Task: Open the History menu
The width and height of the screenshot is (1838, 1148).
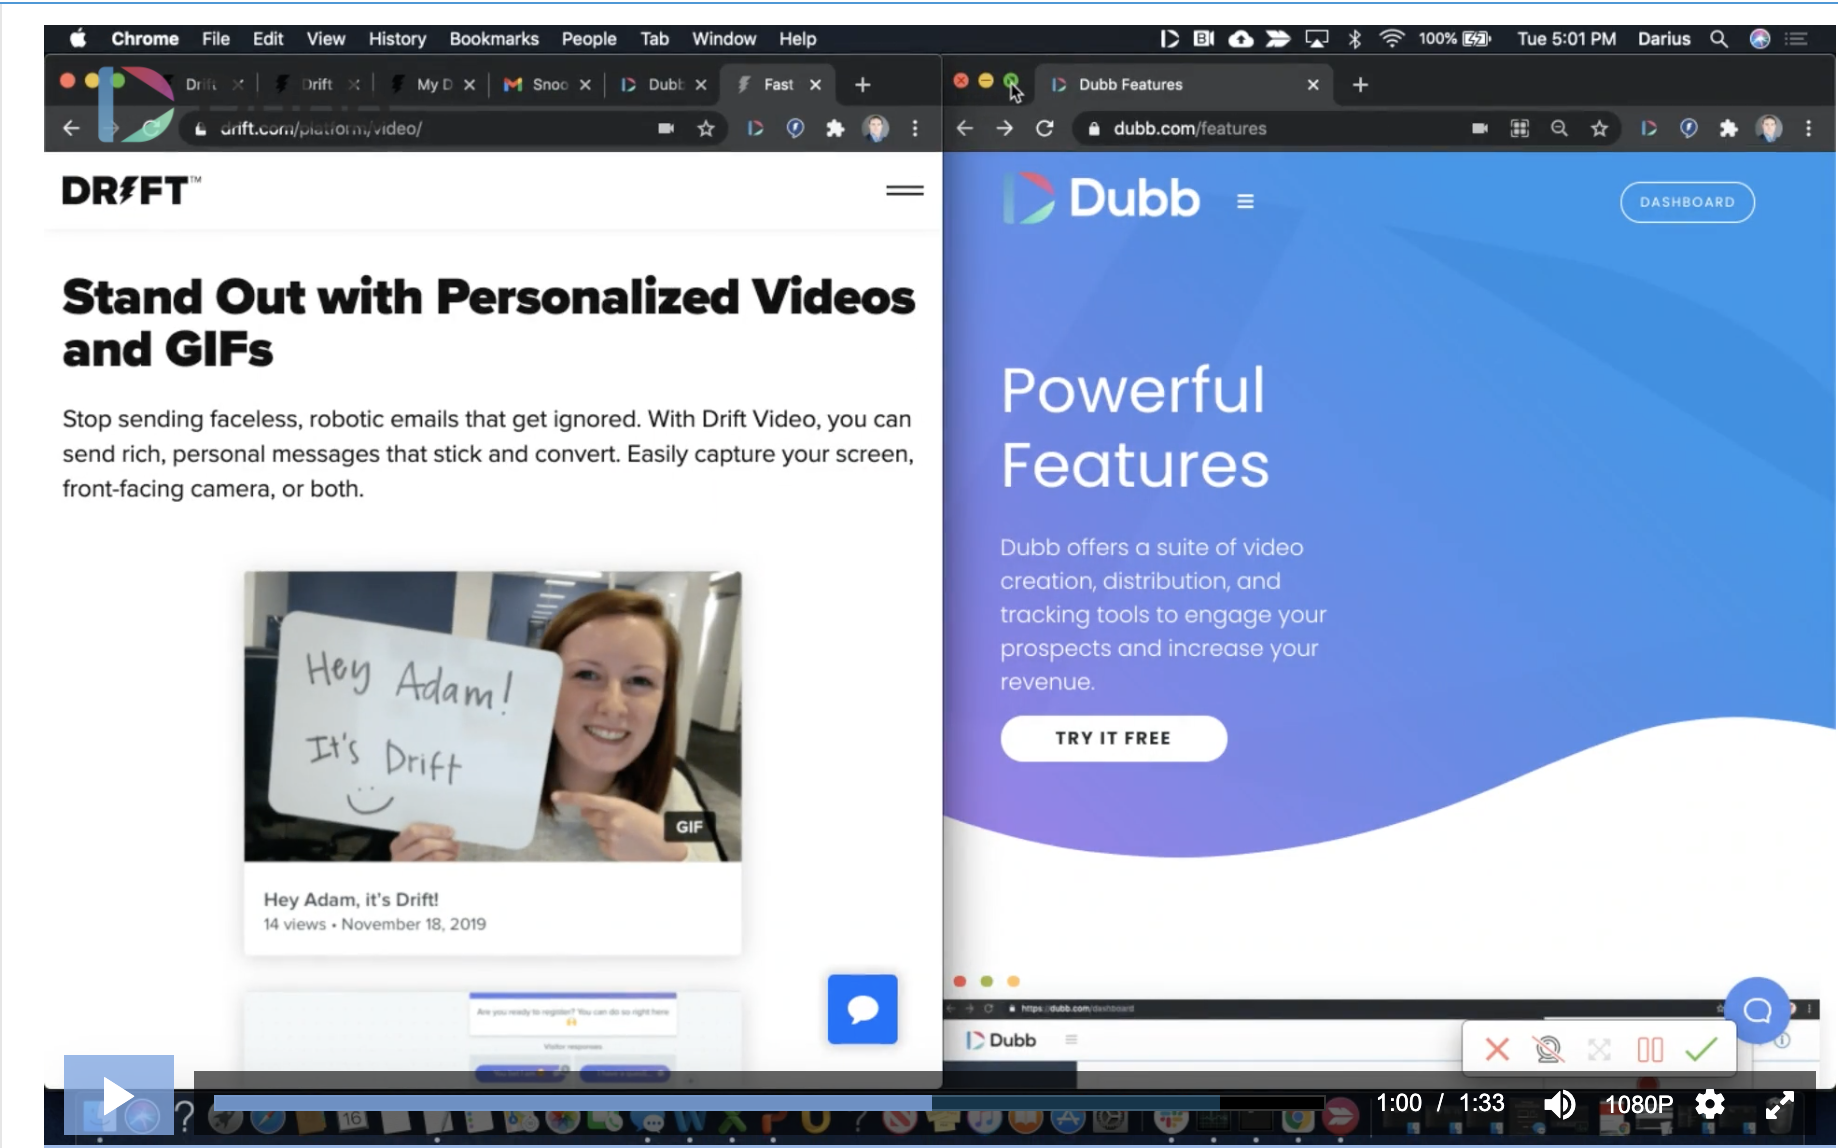Action: tap(397, 39)
